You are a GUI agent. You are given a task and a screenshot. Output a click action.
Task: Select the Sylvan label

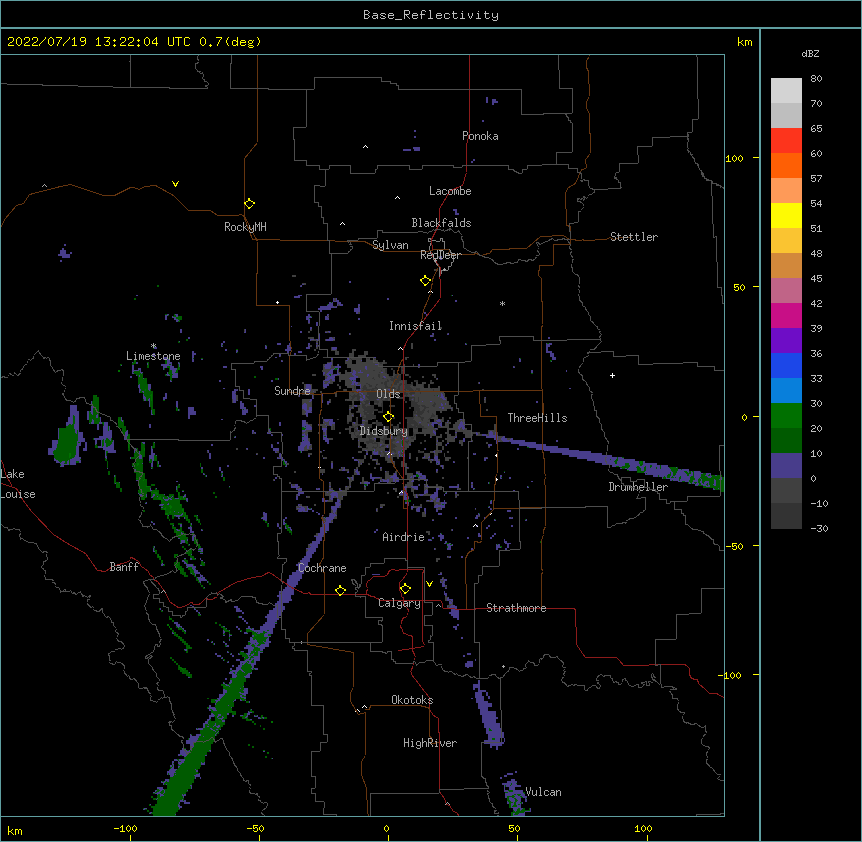(390, 245)
